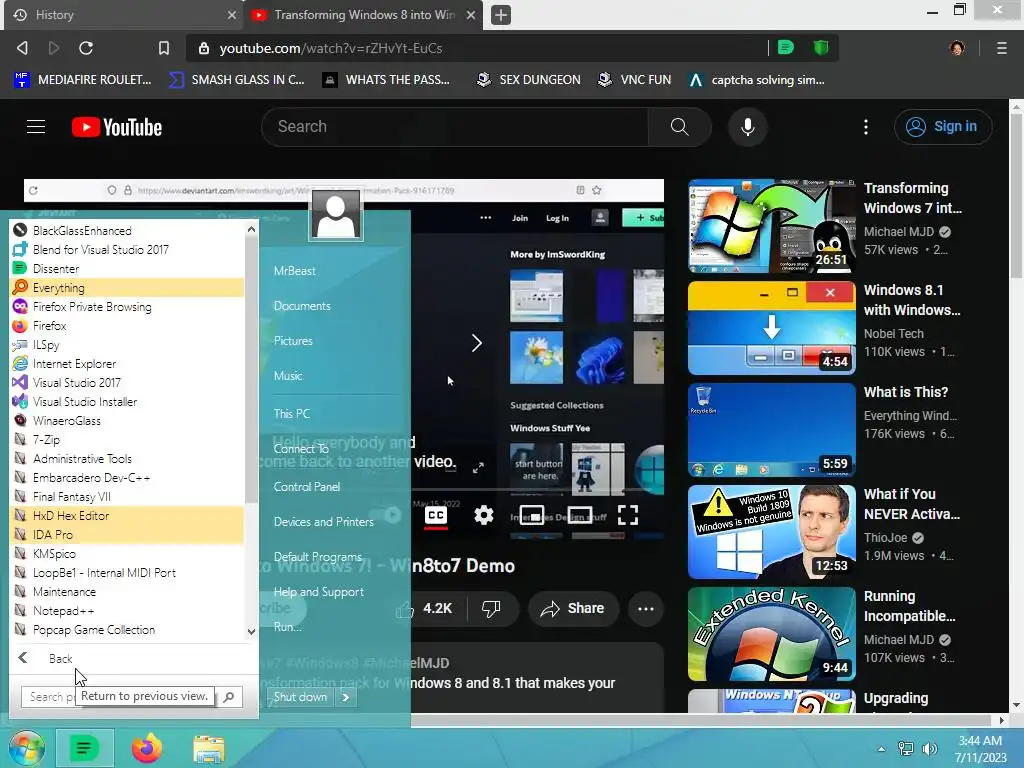Expand the HxD Hex Editor folder
Viewport: 1024px width, 768px height.
click(127, 515)
